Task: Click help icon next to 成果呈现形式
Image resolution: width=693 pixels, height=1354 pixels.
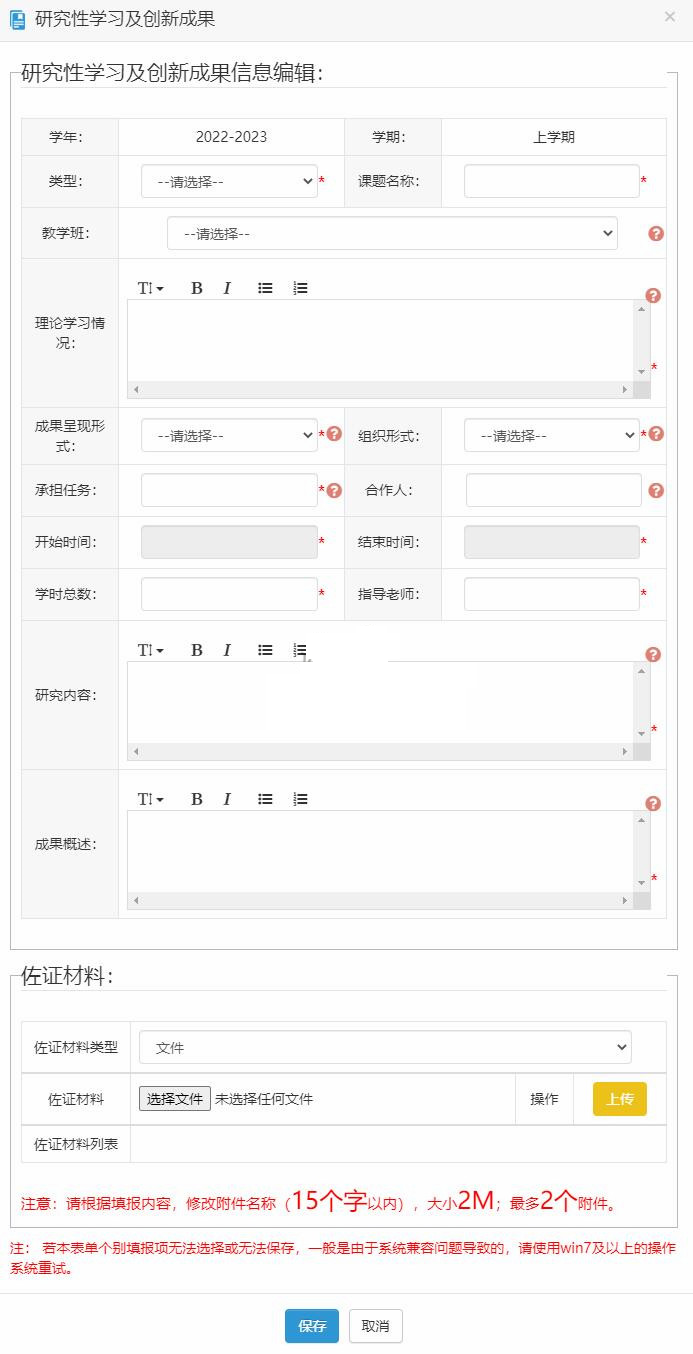Action: pyautogui.click(x=334, y=434)
